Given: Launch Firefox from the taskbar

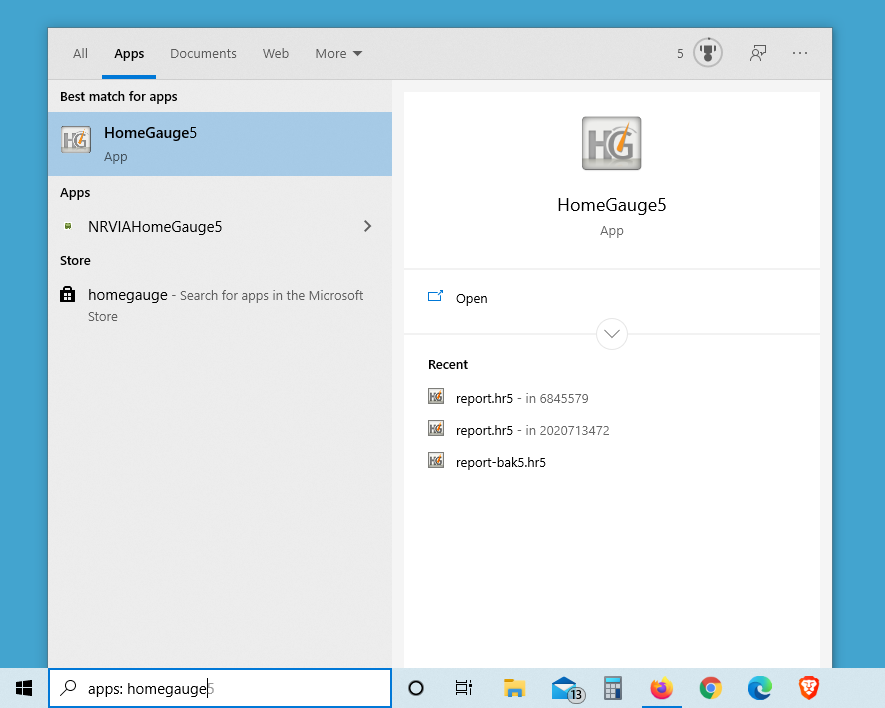Looking at the screenshot, I should coord(662,688).
